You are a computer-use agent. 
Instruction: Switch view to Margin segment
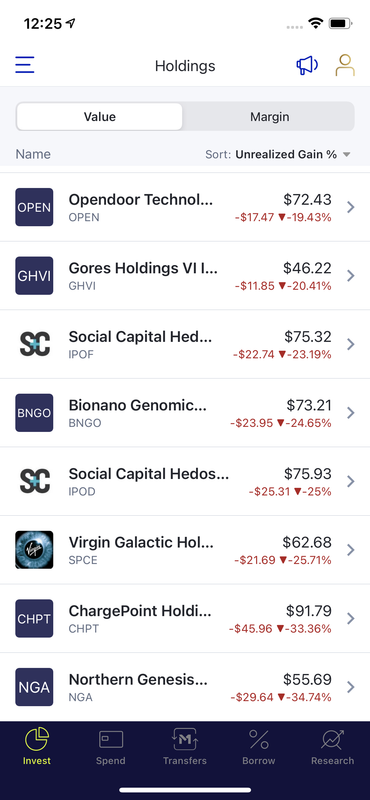pyautogui.click(x=269, y=117)
